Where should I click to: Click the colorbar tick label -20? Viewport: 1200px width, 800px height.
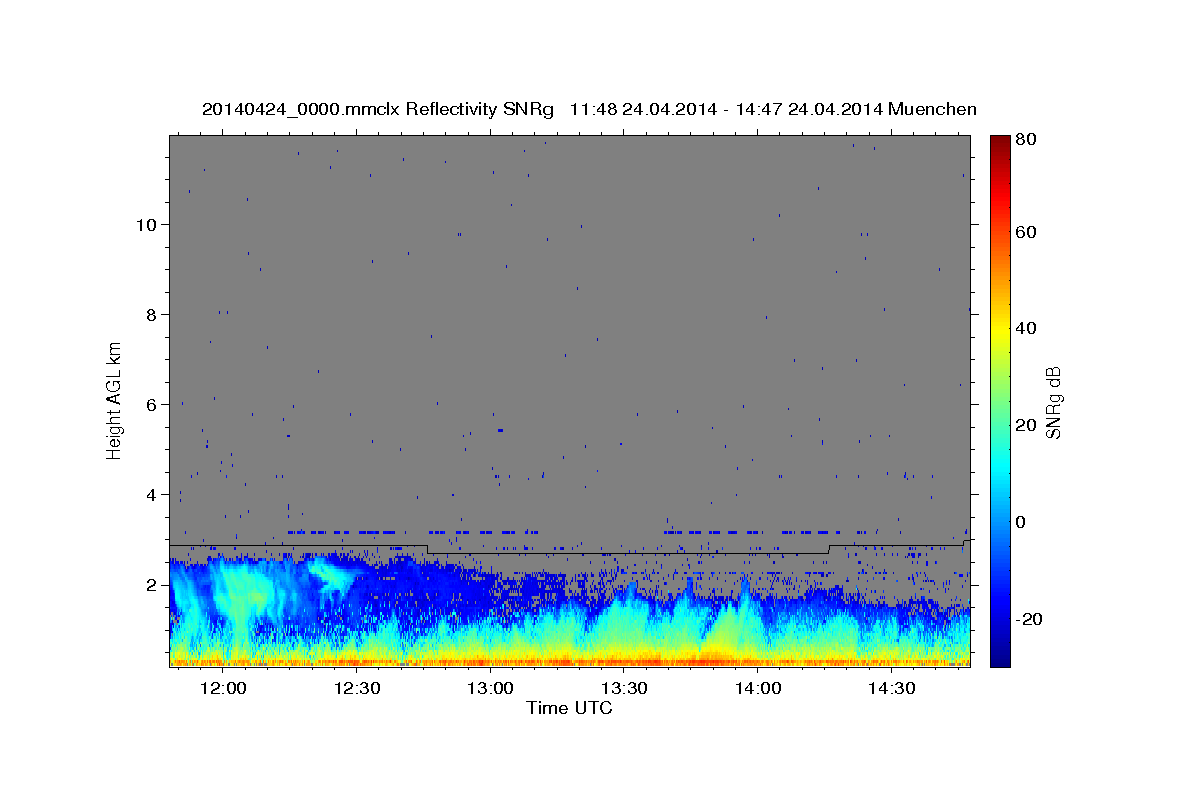click(x=1030, y=619)
